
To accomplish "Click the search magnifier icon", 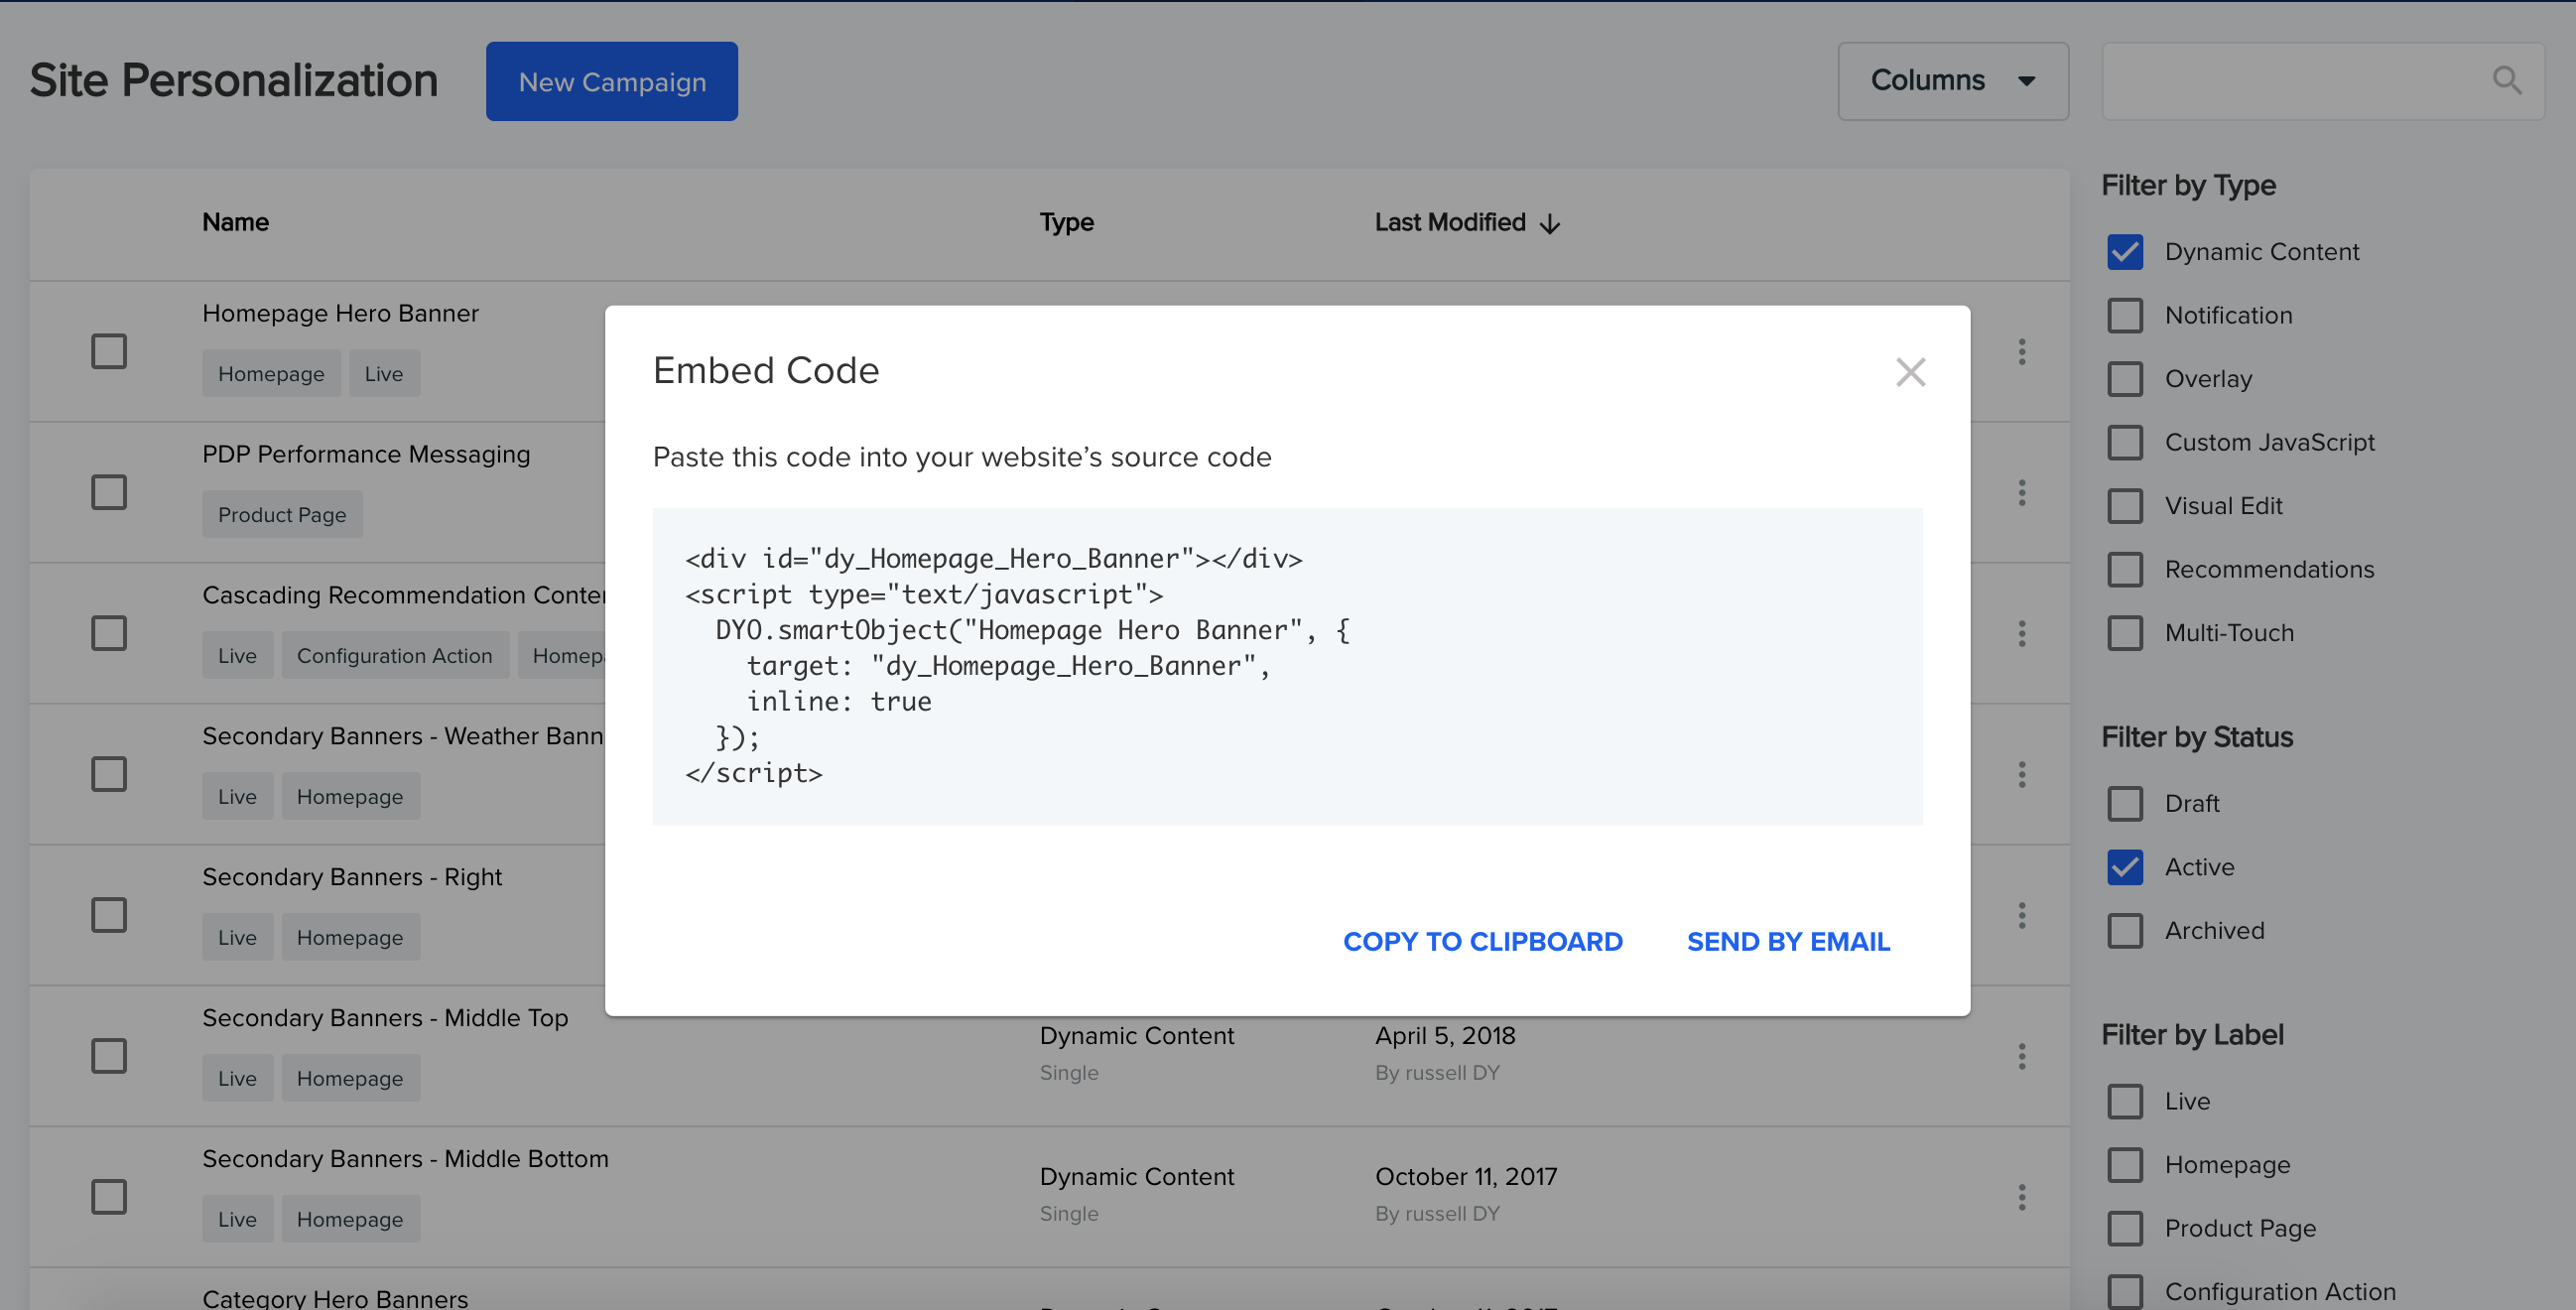I will pyautogui.click(x=2506, y=80).
